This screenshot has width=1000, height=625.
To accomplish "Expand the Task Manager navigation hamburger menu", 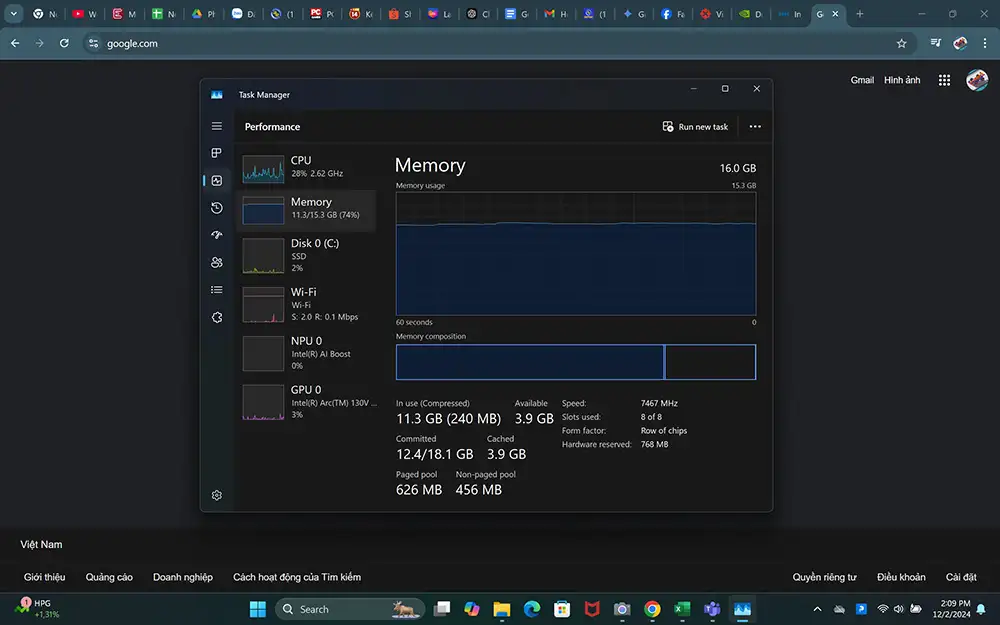I will point(216,126).
